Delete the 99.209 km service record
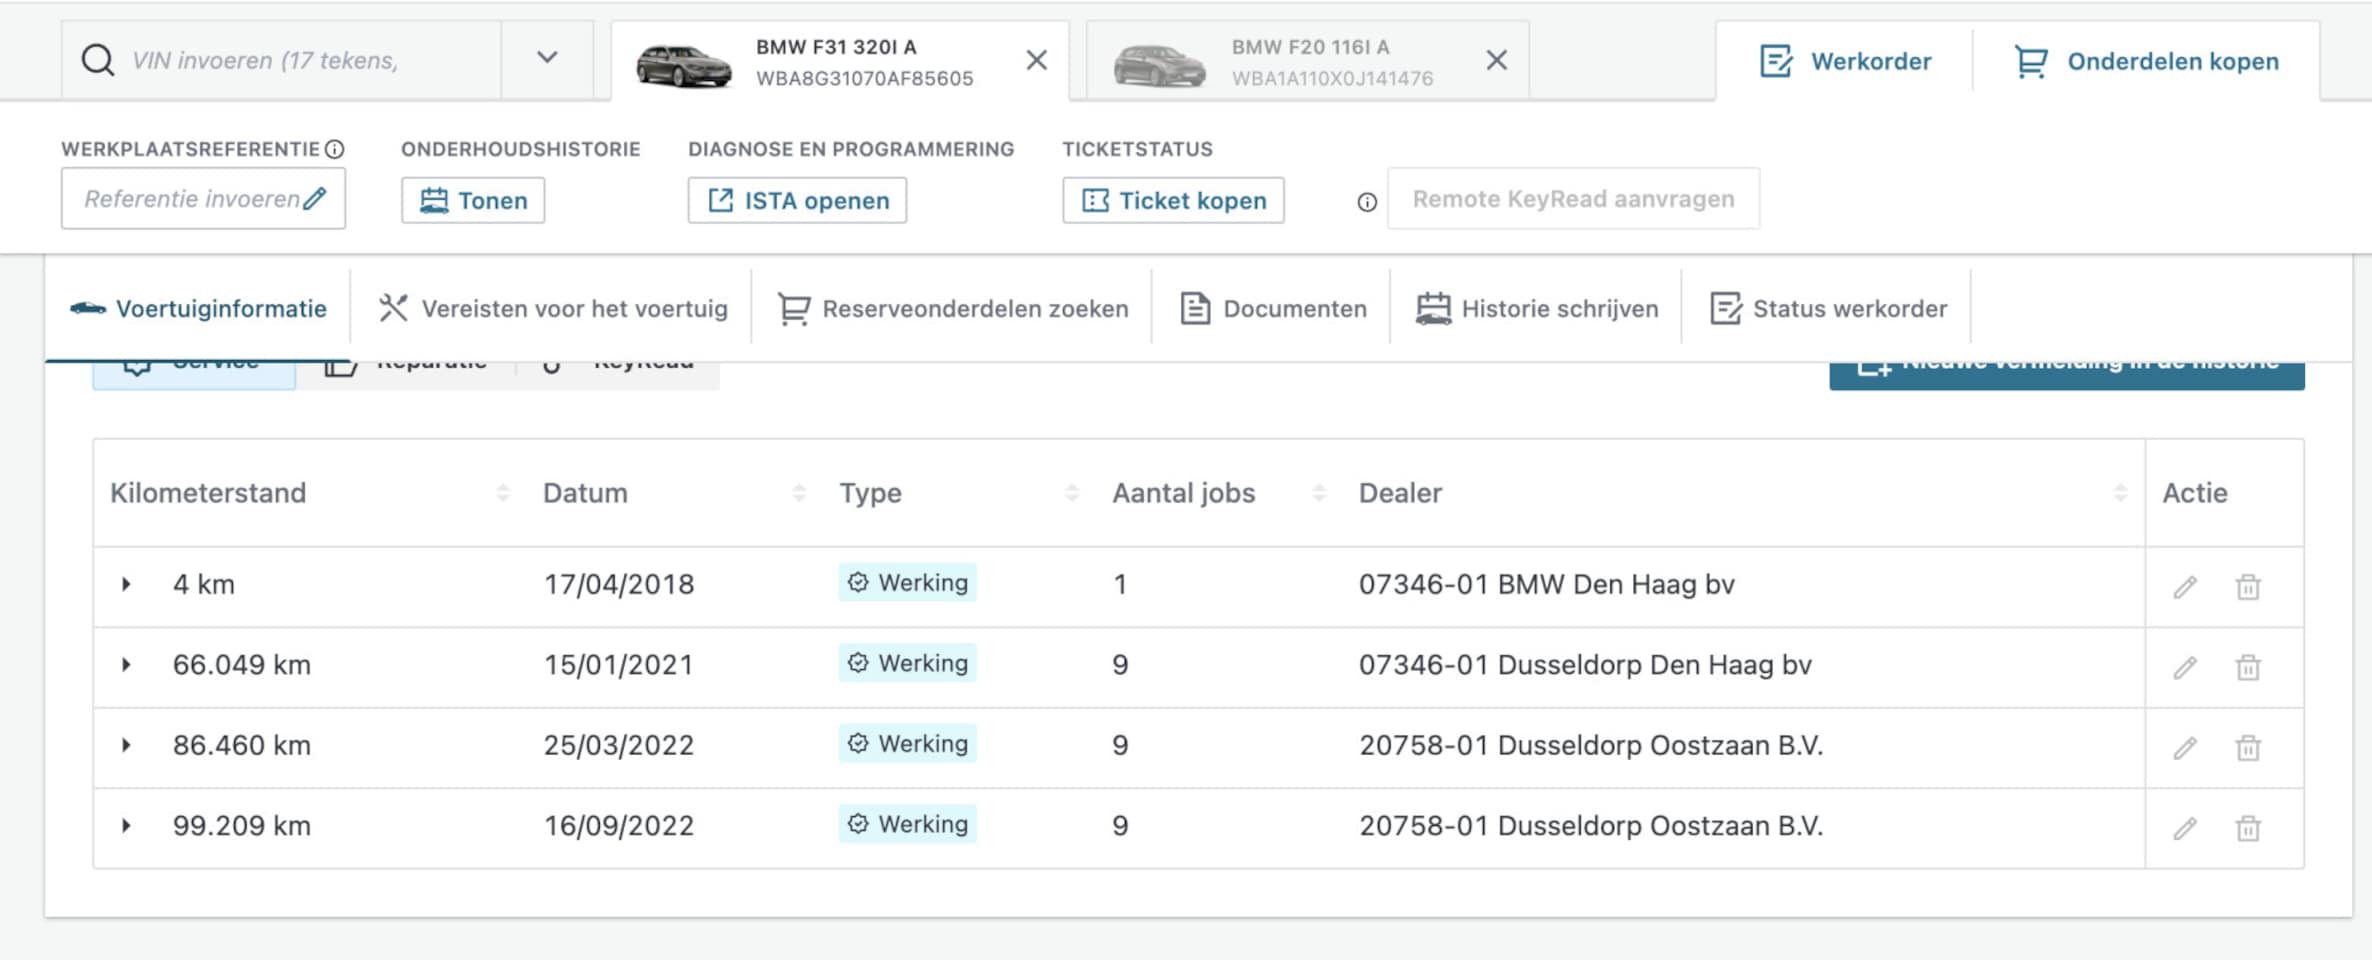Screen dimensions: 2372x960 point(2248,828)
